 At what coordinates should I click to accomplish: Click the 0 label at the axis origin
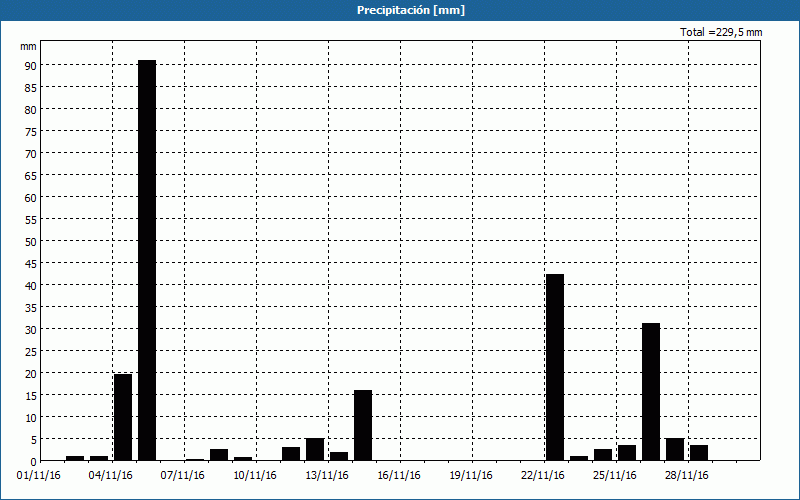(x=34, y=462)
